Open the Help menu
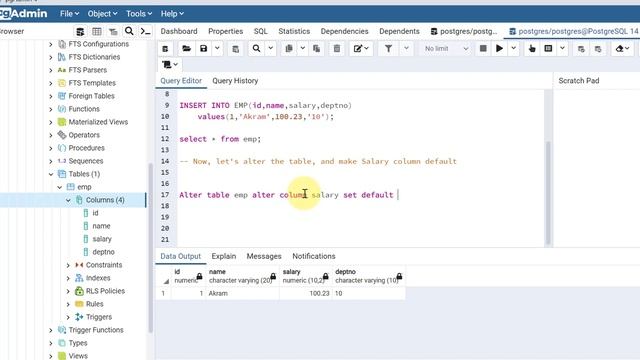Screen dimensions: 640x360 click(x=172, y=14)
